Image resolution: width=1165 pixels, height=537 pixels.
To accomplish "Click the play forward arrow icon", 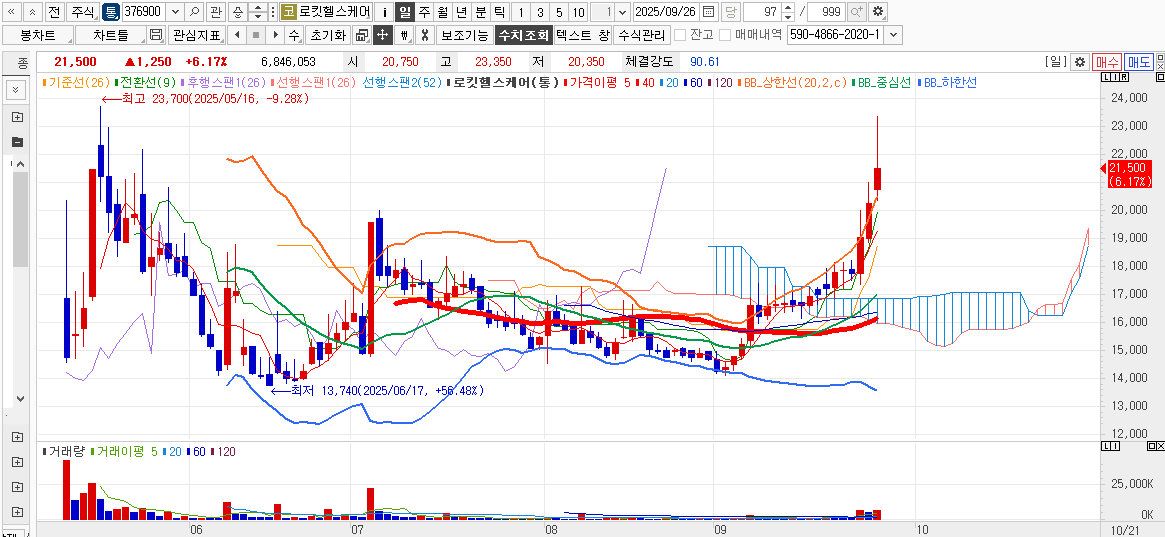I will click(276, 35).
